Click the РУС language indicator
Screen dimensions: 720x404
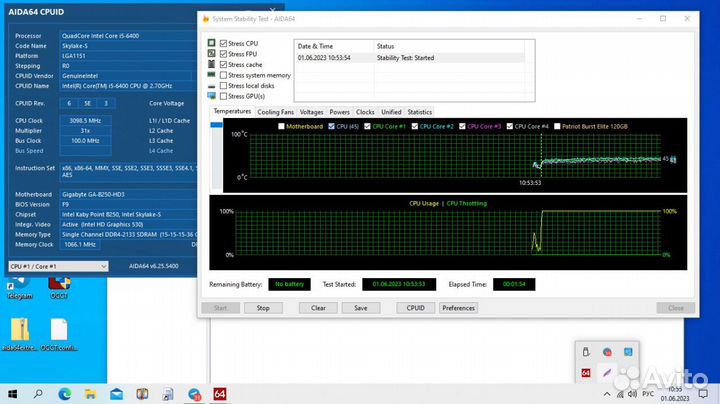coord(648,394)
